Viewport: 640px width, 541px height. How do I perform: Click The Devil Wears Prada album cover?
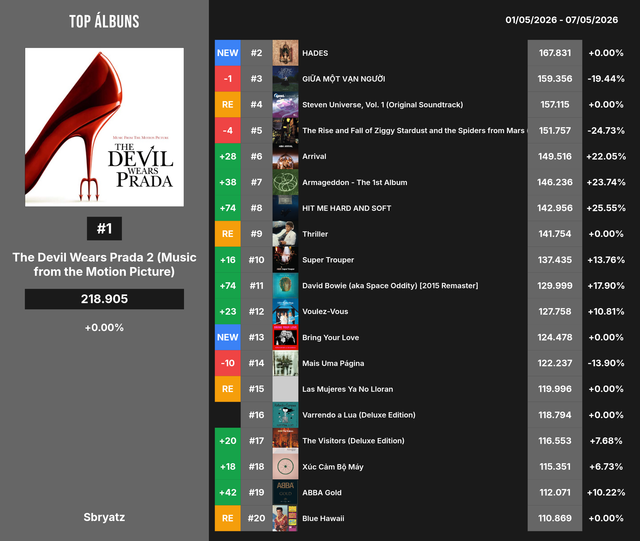tap(104, 127)
